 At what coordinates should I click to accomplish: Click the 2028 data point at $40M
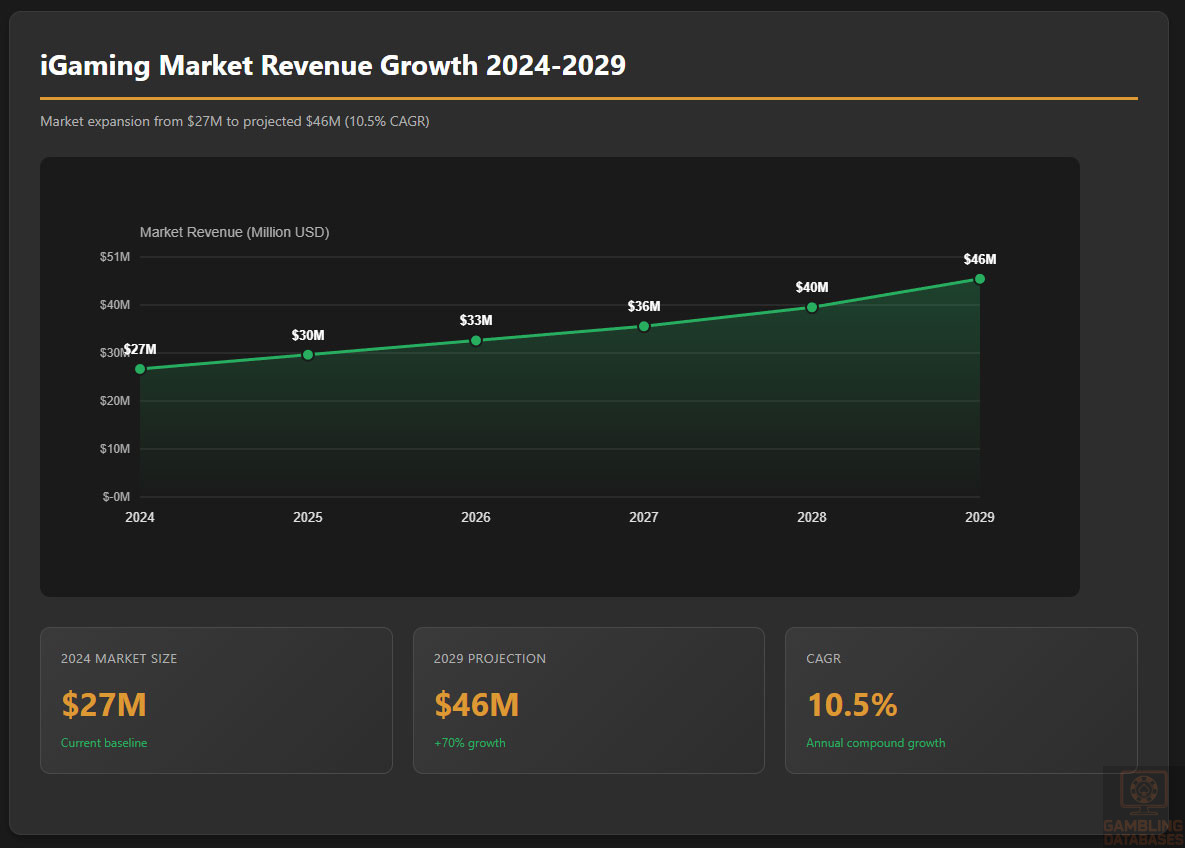[812, 307]
